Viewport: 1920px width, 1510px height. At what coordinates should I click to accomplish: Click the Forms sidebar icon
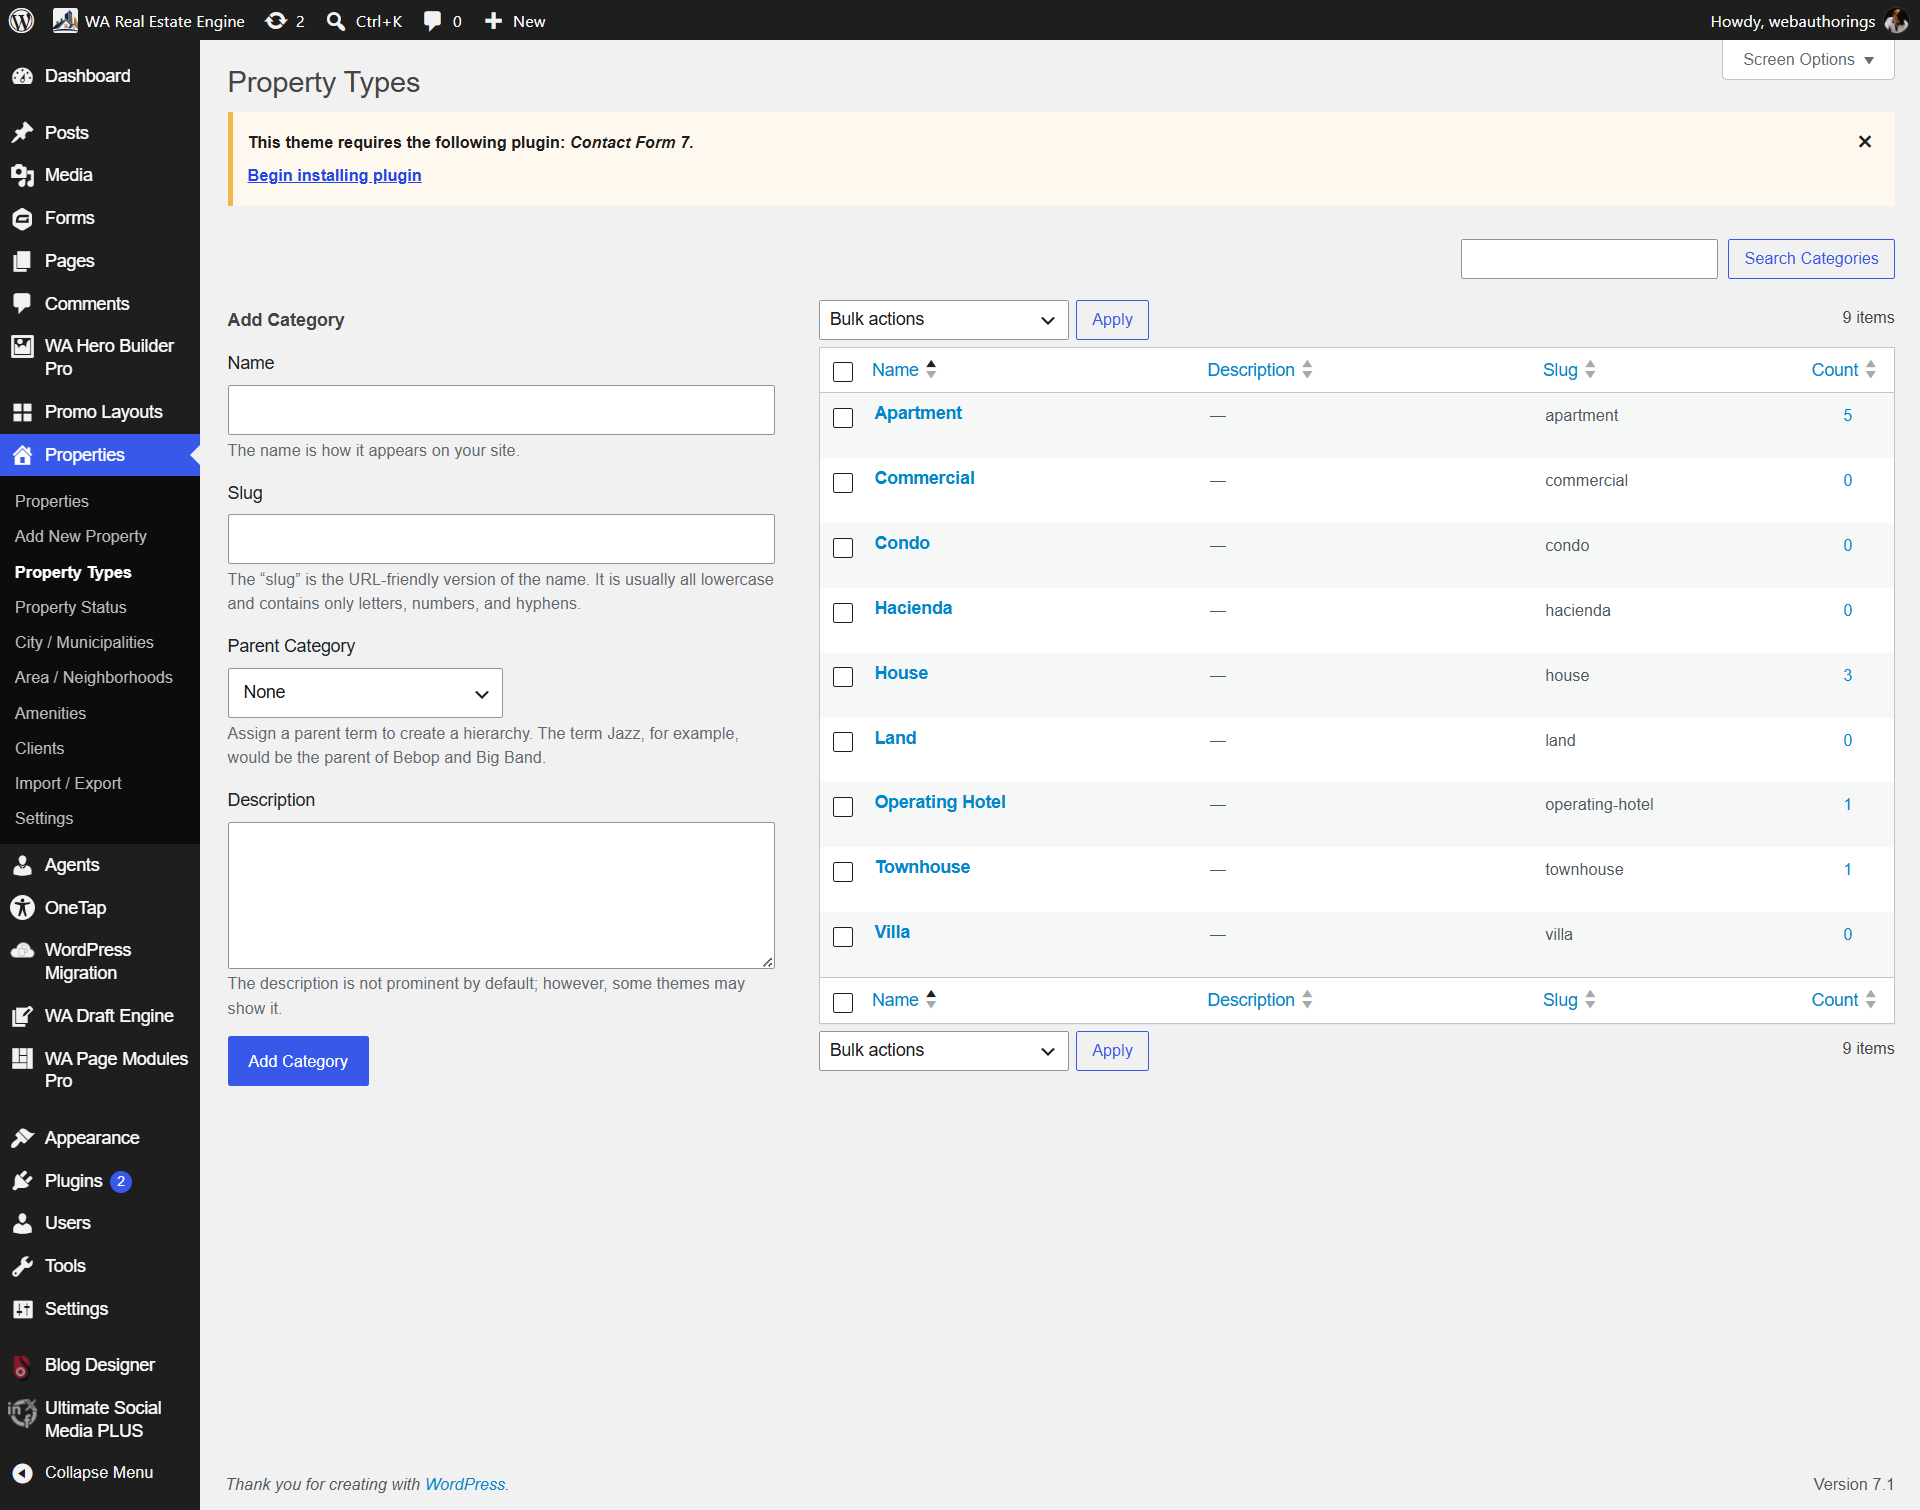[22, 218]
